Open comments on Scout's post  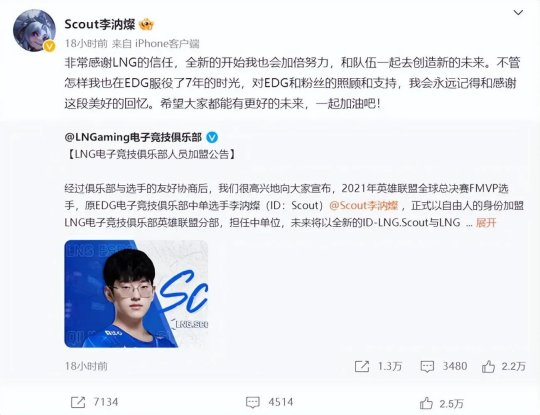coord(253,402)
